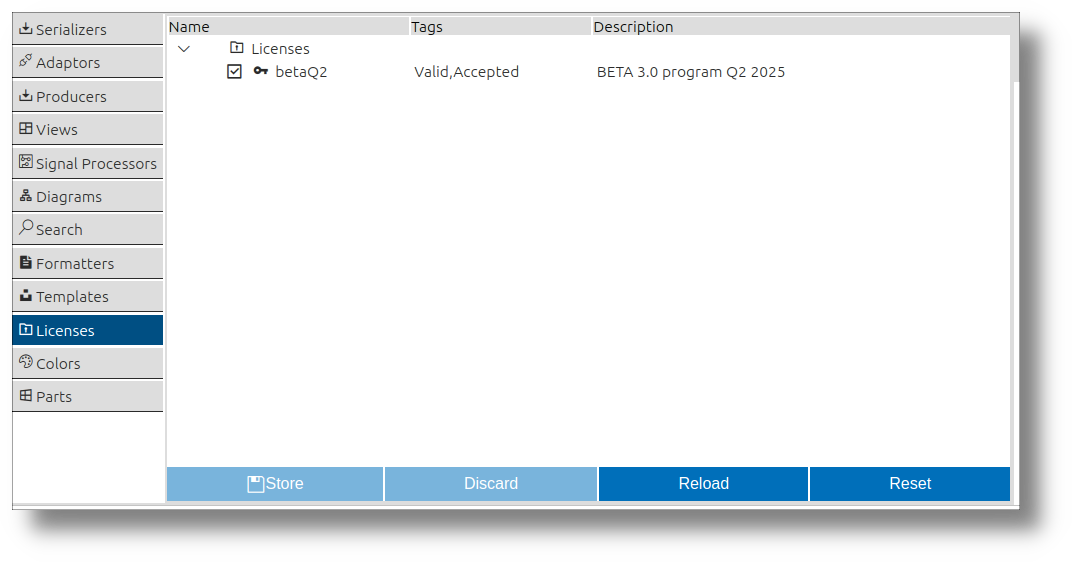
Task: Click the Valid,Accepted tags cell
Action: (x=466, y=72)
